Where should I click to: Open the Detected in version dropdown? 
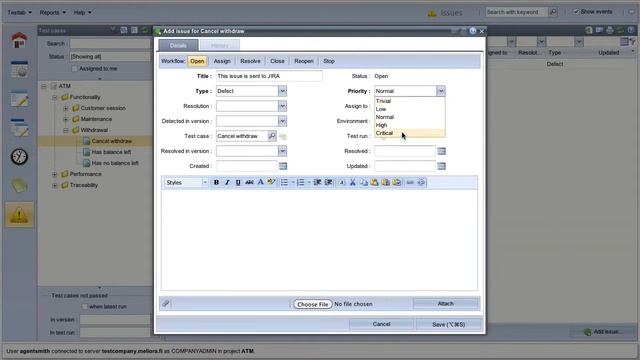coord(282,121)
